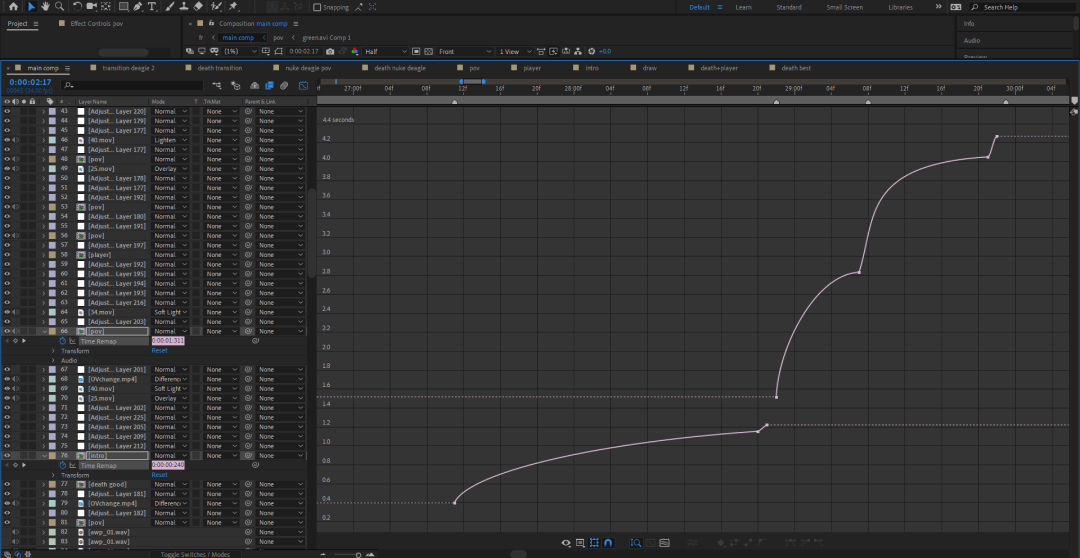Select the Pen tool
Viewport: 1080px width, 558px height.
138,7
